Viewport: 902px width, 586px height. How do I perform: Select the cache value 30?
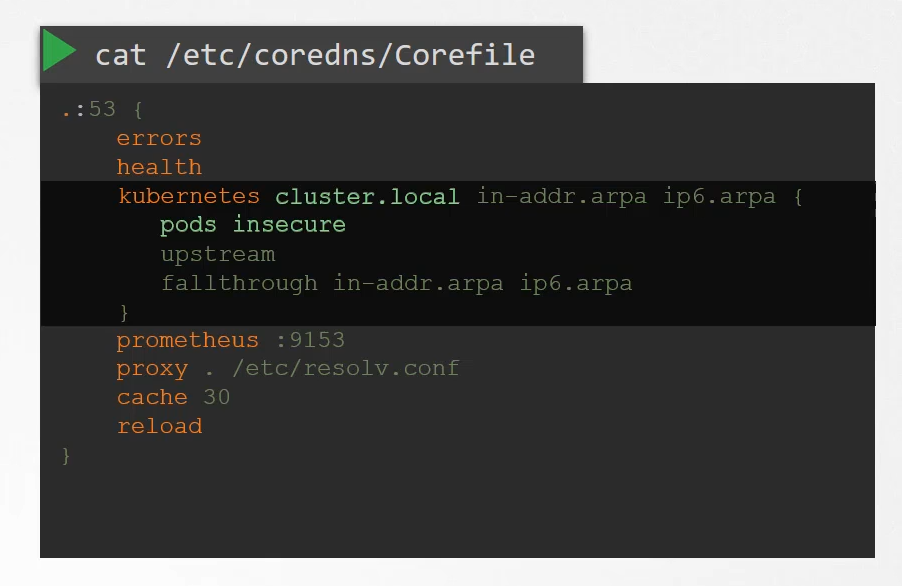(x=217, y=397)
